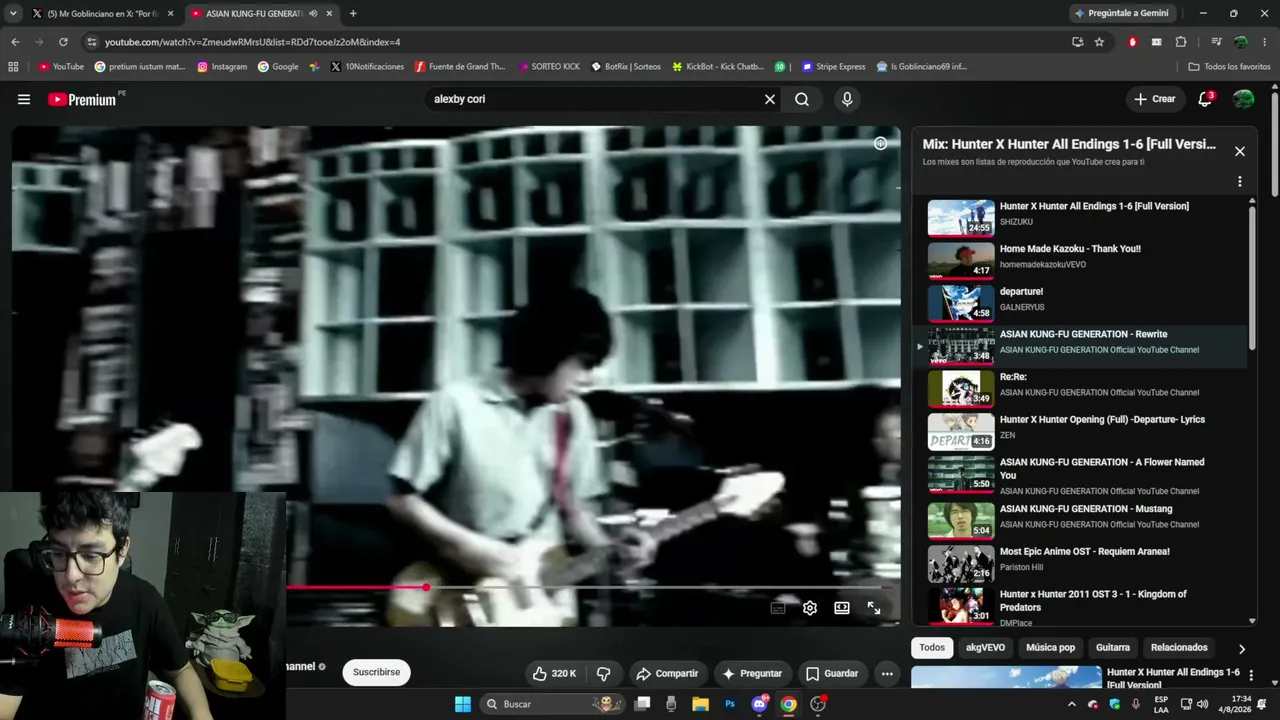Image resolution: width=1280 pixels, height=720 pixels.
Task: Dislike the video
Action: pos(604,673)
